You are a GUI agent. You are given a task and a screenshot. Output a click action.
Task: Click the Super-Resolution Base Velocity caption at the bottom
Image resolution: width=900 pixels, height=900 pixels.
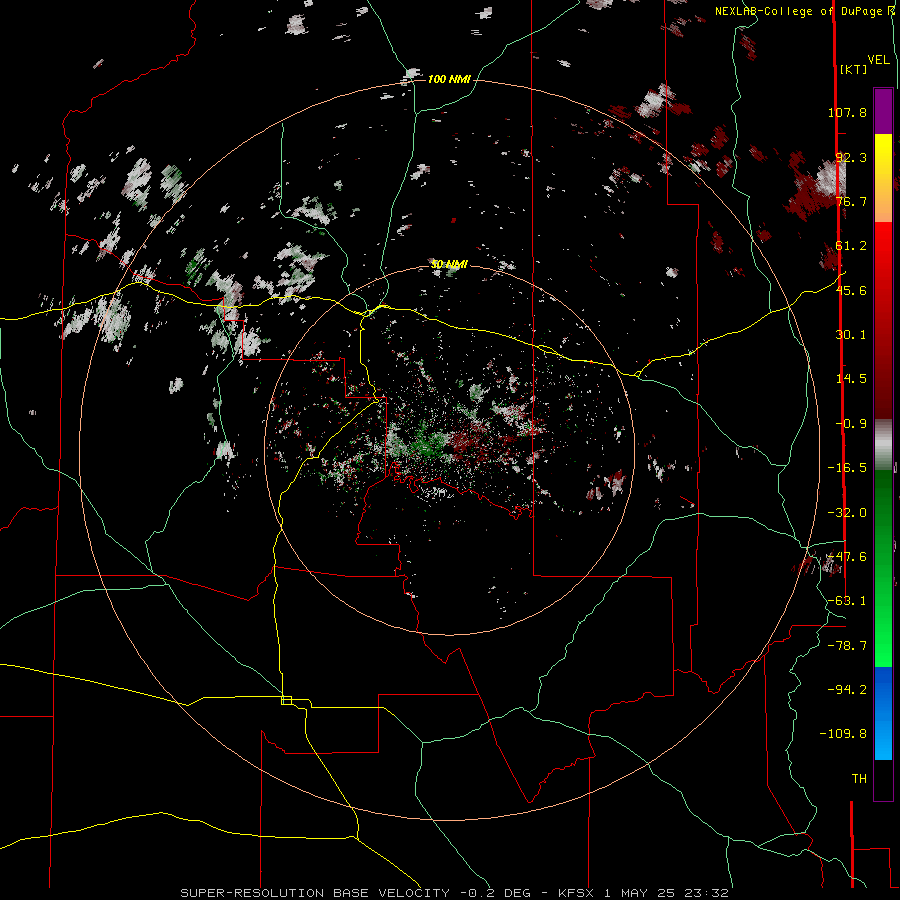pyautogui.click(x=455, y=893)
